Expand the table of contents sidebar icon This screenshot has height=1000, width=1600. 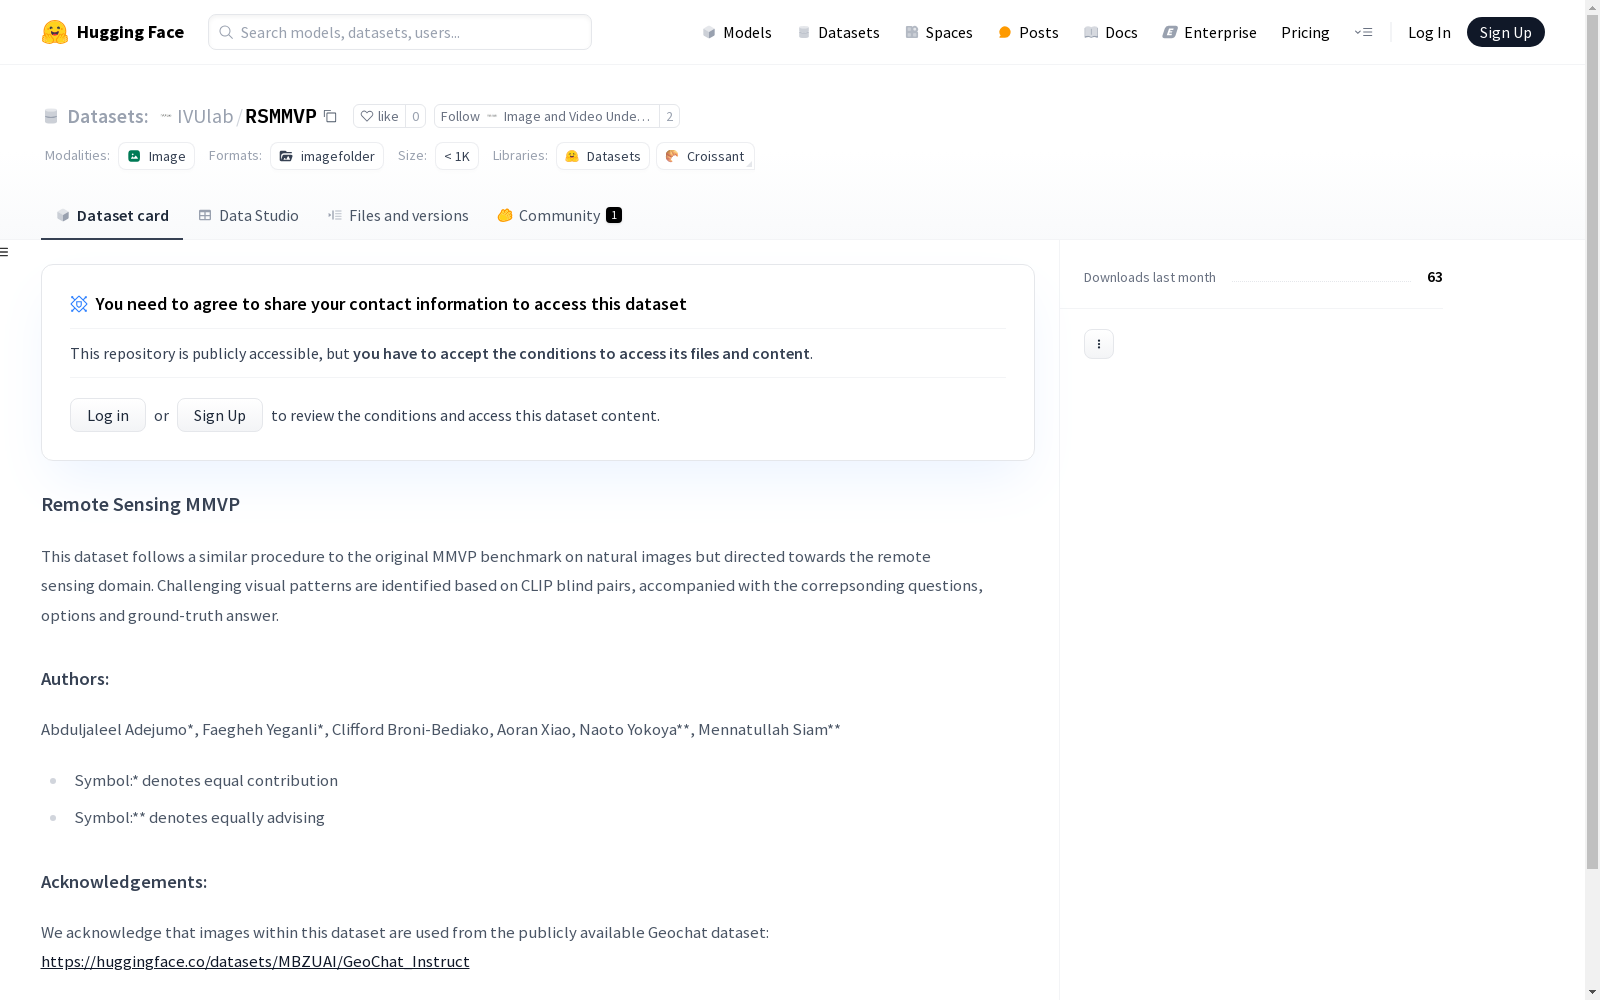tap(5, 252)
